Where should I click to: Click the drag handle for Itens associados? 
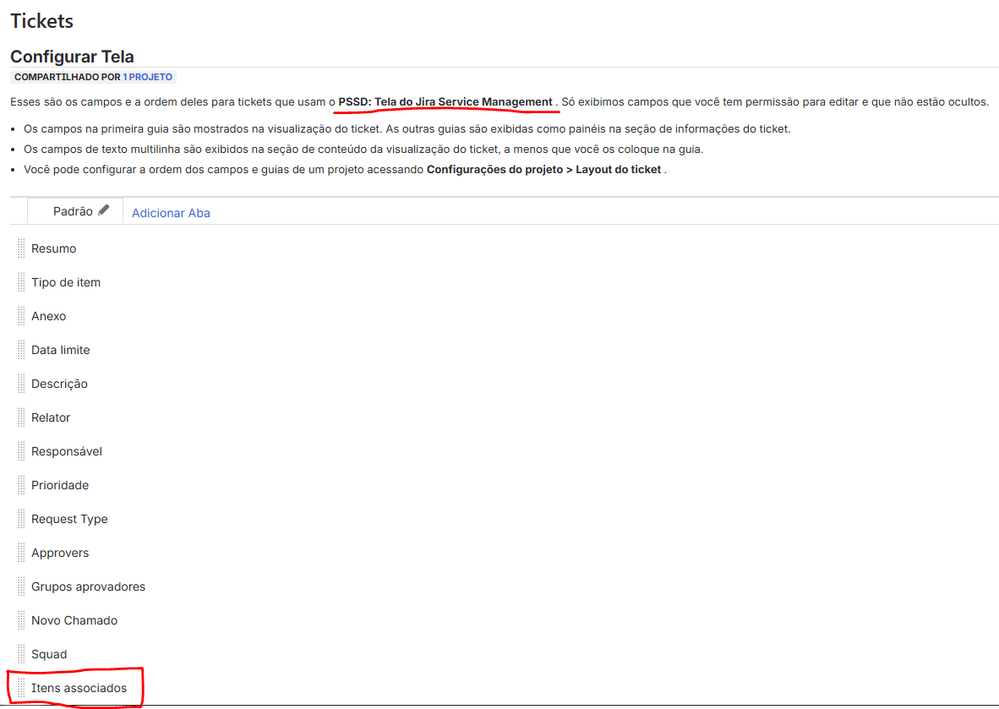click(x=21, y=687)
